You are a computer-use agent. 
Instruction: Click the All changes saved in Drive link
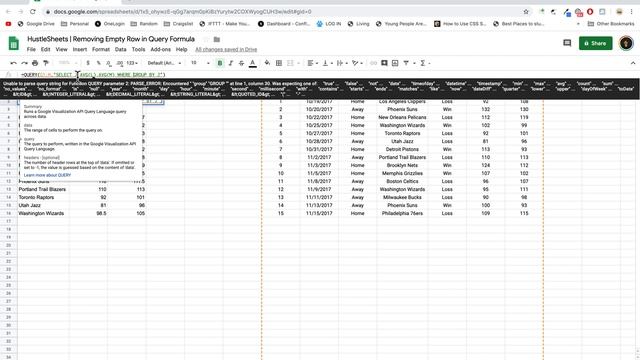(x=226, y=49)
